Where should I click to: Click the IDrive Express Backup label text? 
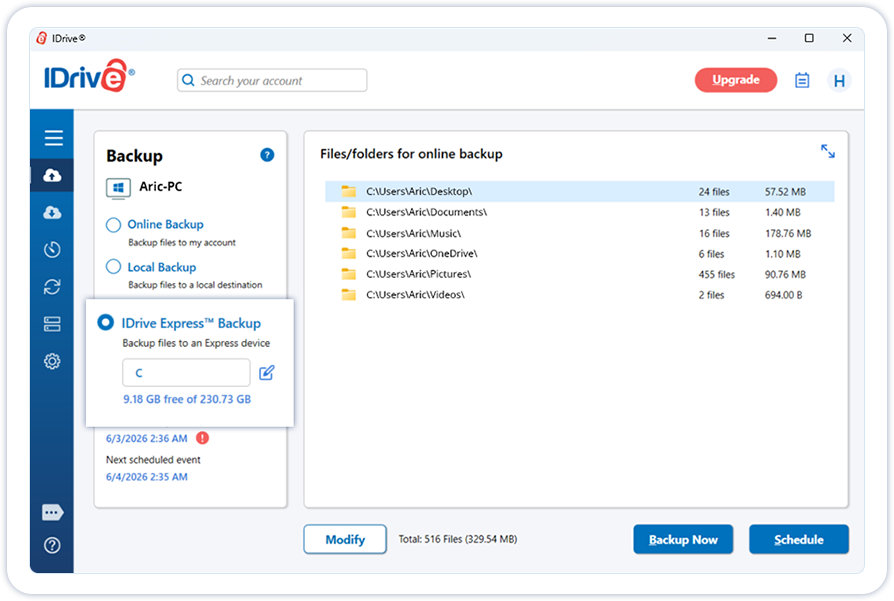point(191,323)
